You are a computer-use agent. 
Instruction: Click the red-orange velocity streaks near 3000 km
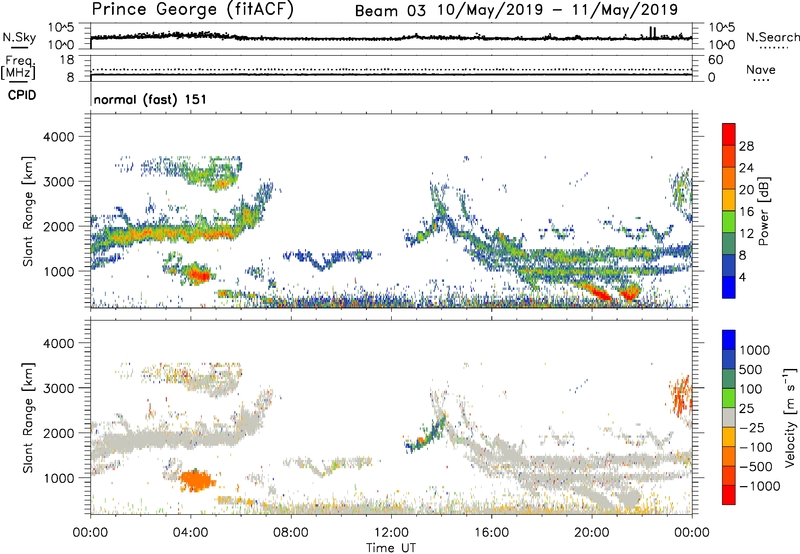pos(682,395)
